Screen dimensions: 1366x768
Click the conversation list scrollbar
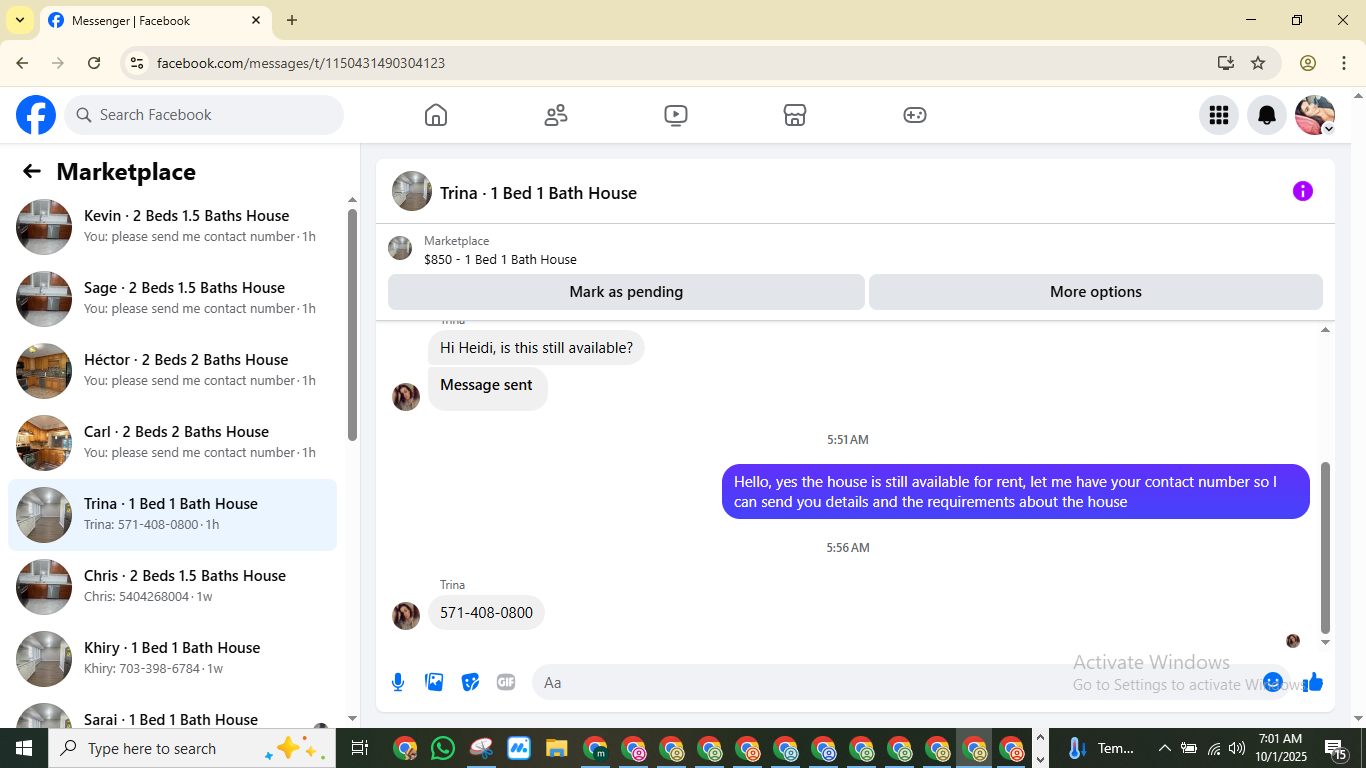click(x=352, y=324)
